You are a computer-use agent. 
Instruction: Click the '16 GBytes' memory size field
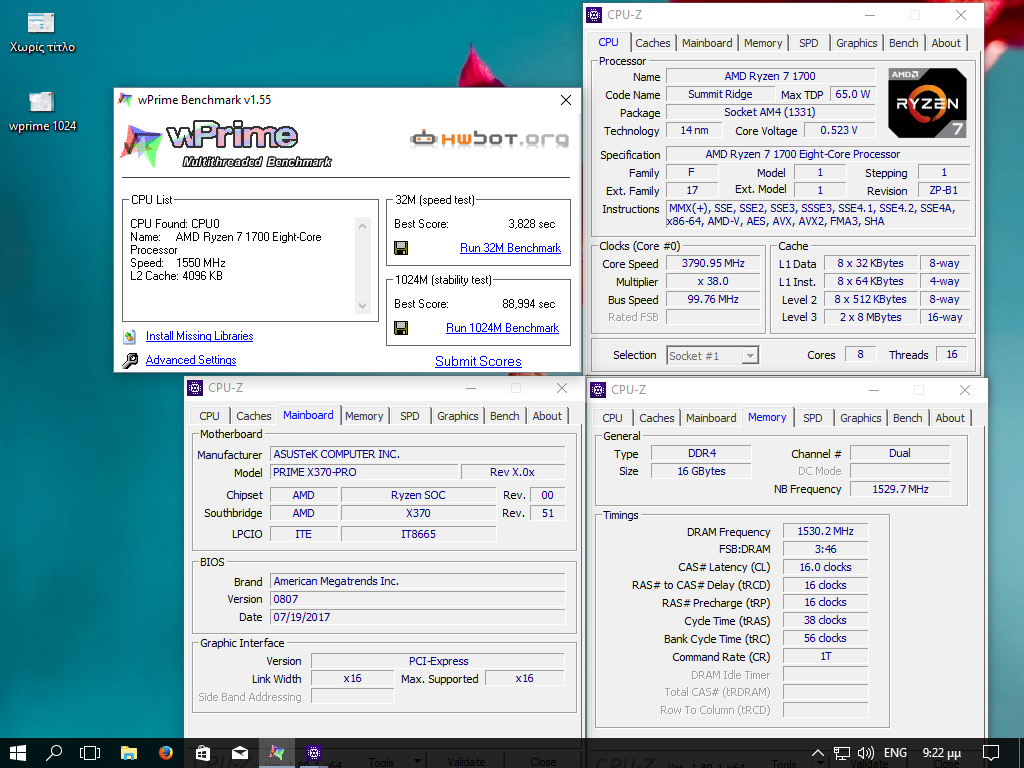(701, 472)
